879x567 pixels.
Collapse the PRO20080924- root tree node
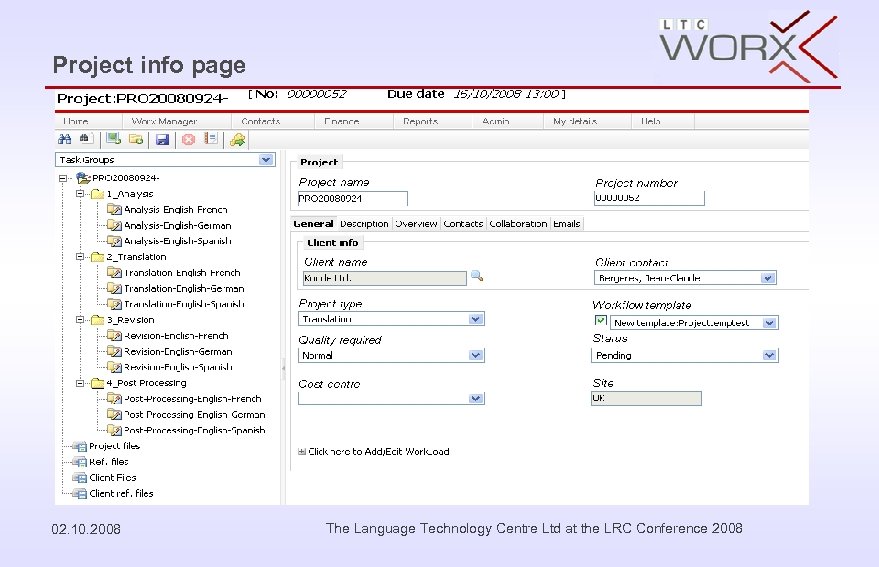(x=63, y=178)
